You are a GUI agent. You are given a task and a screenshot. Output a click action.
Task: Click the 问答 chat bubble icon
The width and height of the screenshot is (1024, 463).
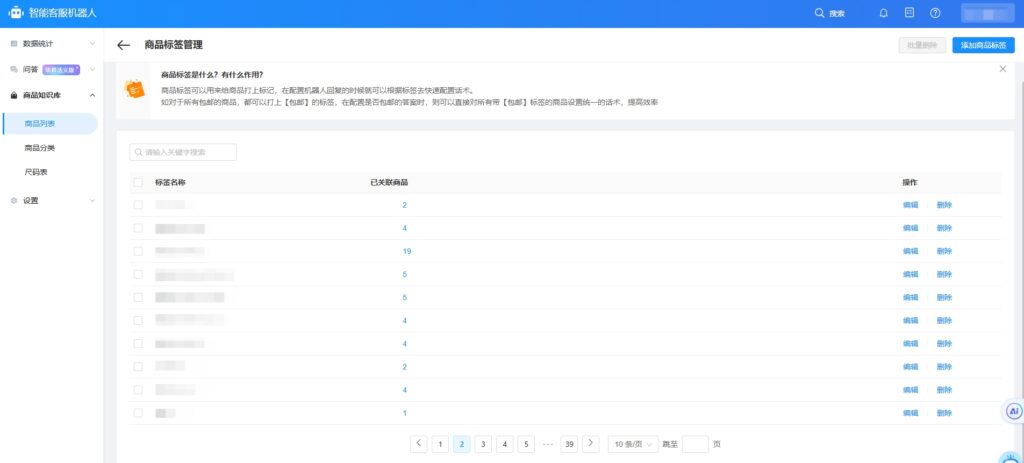[x=14, y=69]
